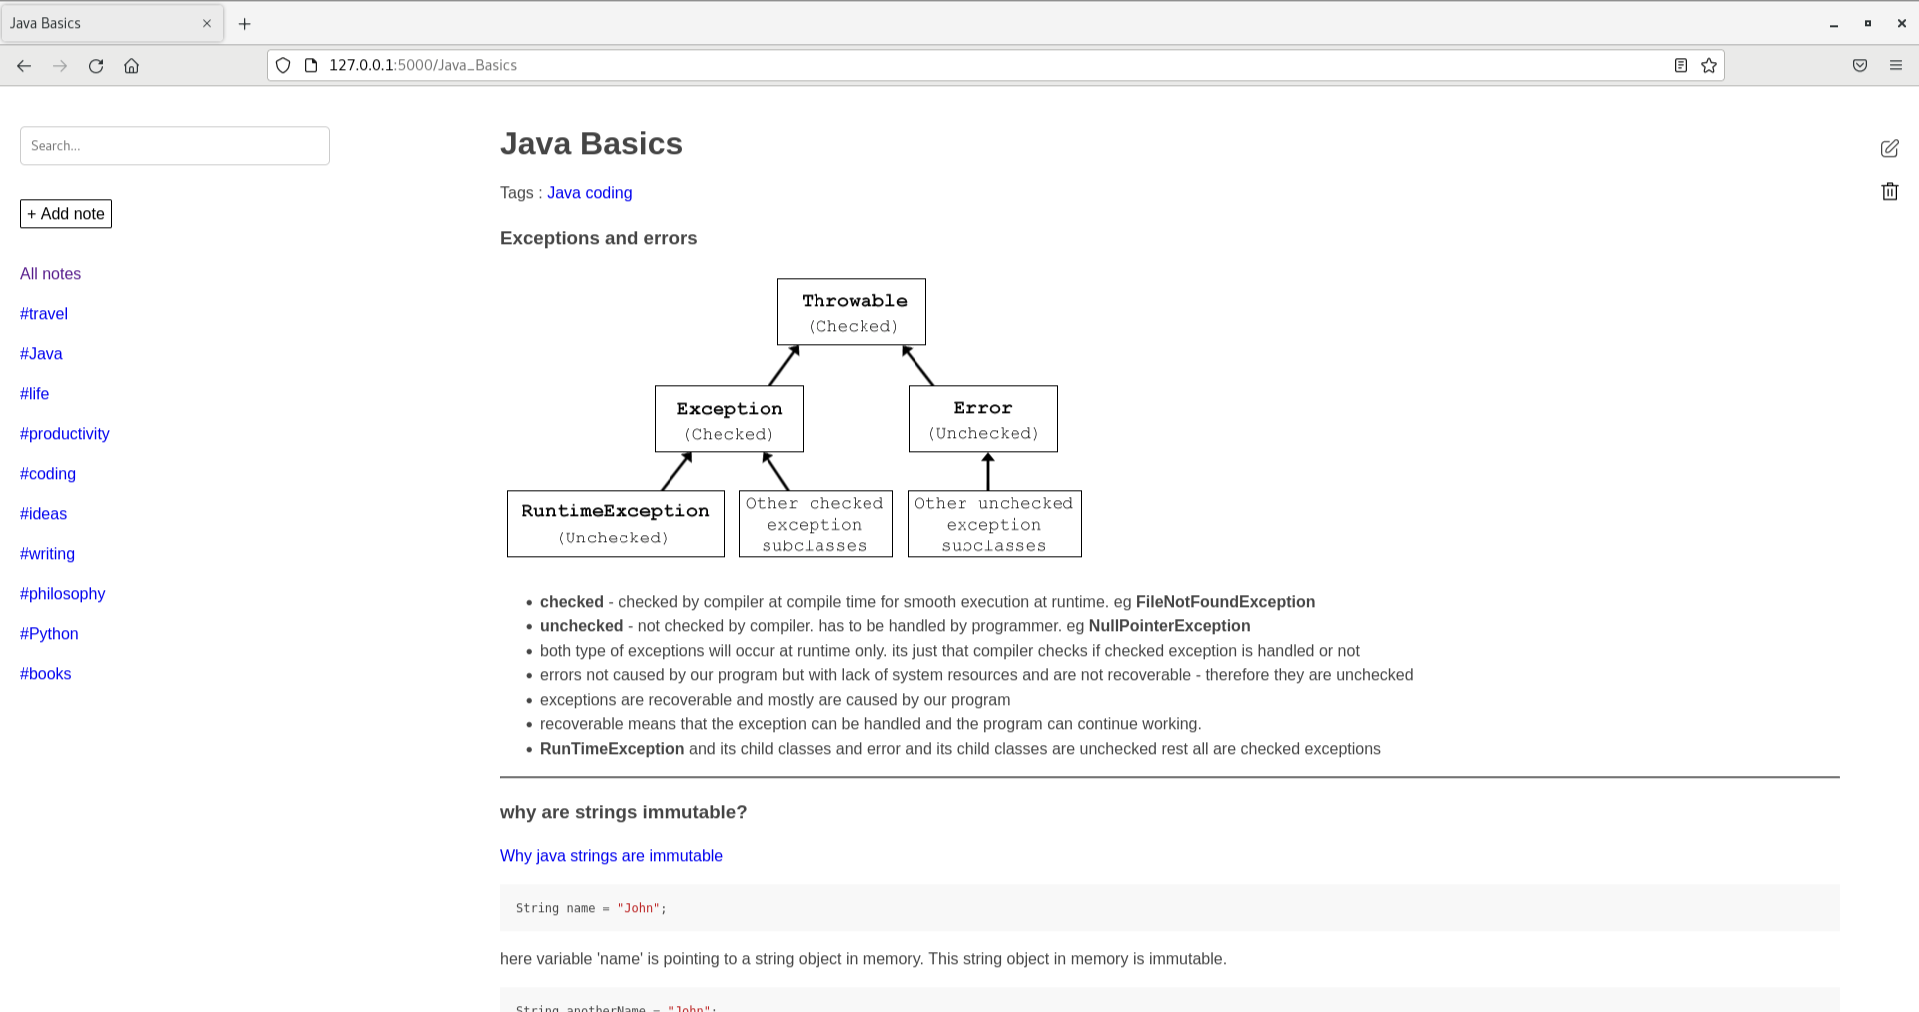Click the delete note trash icon

[x=1889, y=191]
